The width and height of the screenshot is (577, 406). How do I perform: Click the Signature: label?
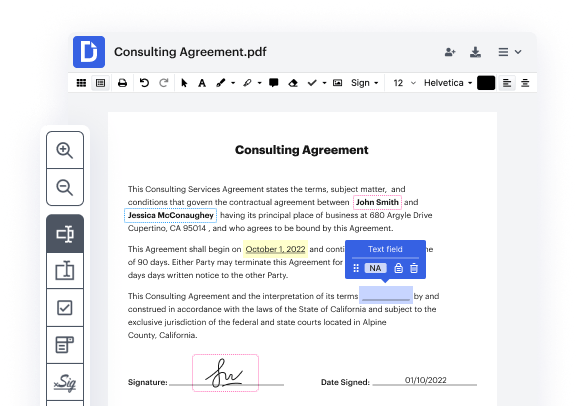[148, 382]
